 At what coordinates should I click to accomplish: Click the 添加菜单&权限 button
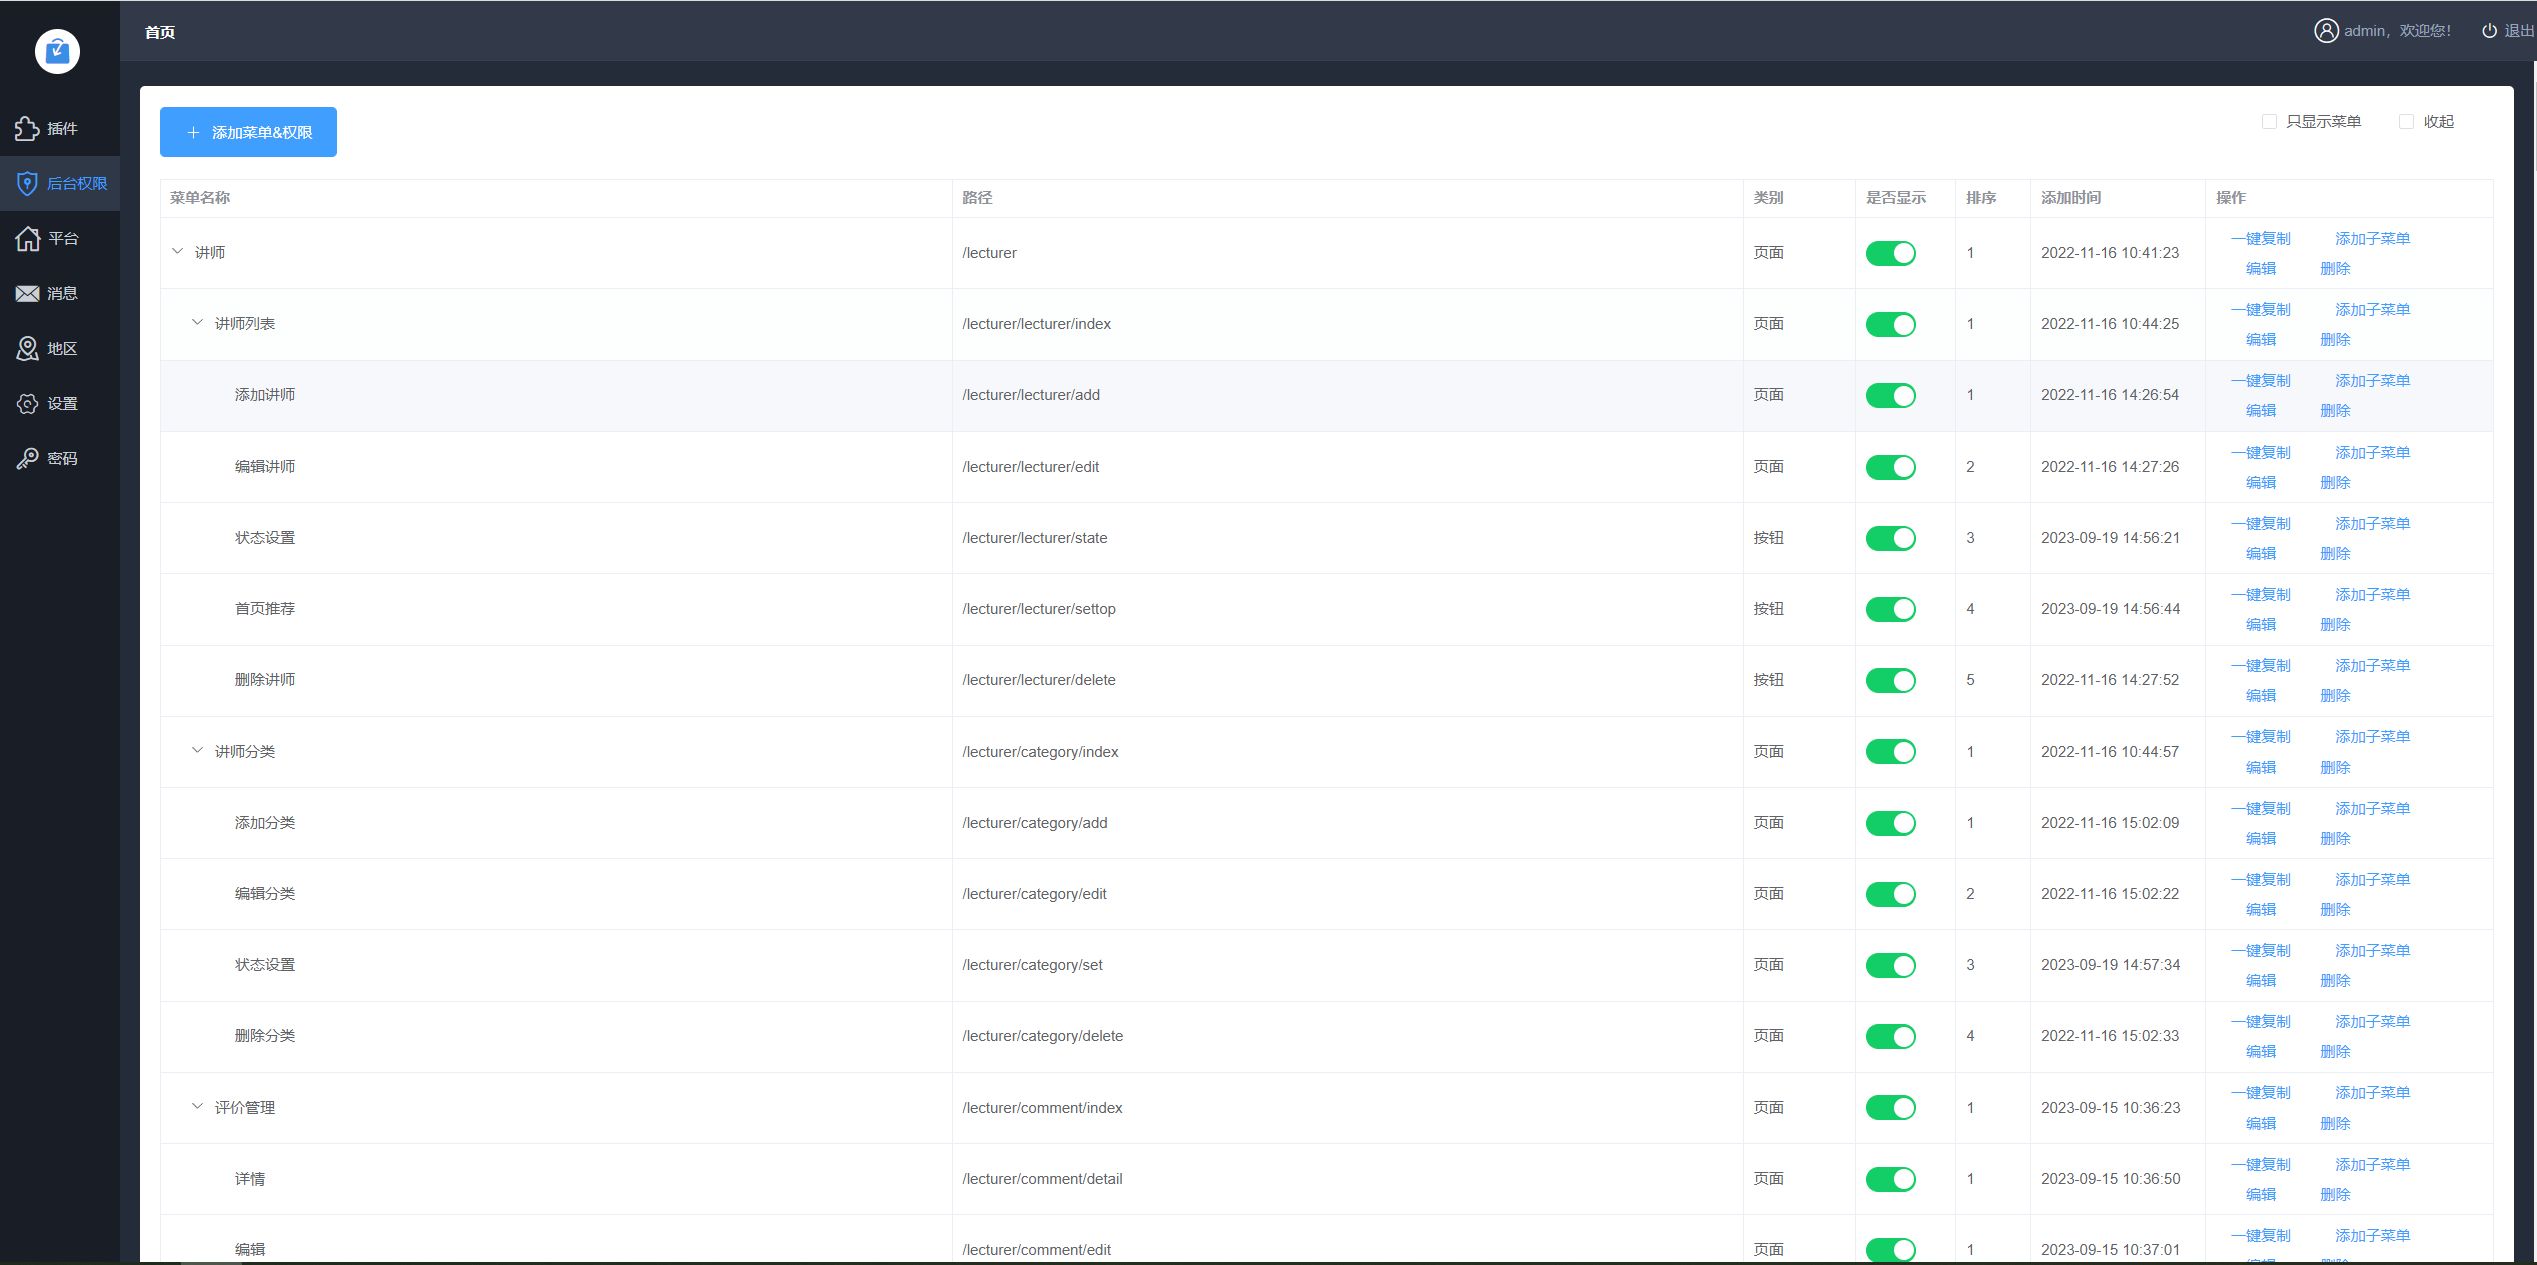coord(248,132)
